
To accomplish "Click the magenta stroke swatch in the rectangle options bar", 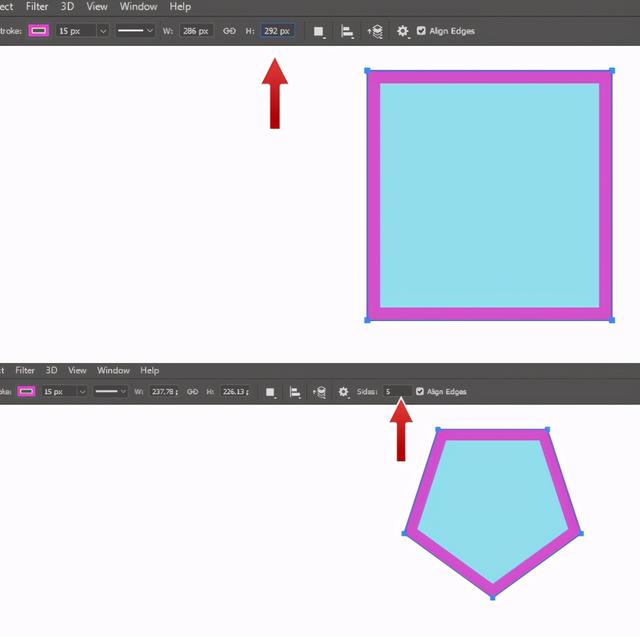I will 38,31.
